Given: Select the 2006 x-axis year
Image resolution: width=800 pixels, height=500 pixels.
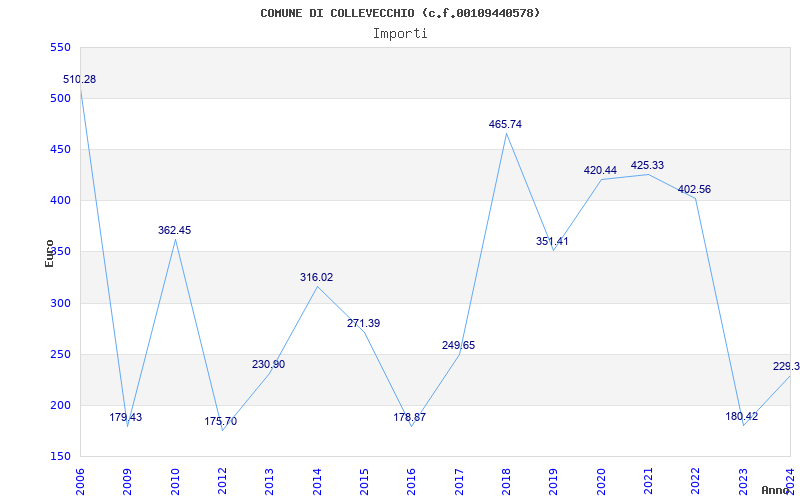Looking at the screenshot, I should pos(80,481).
